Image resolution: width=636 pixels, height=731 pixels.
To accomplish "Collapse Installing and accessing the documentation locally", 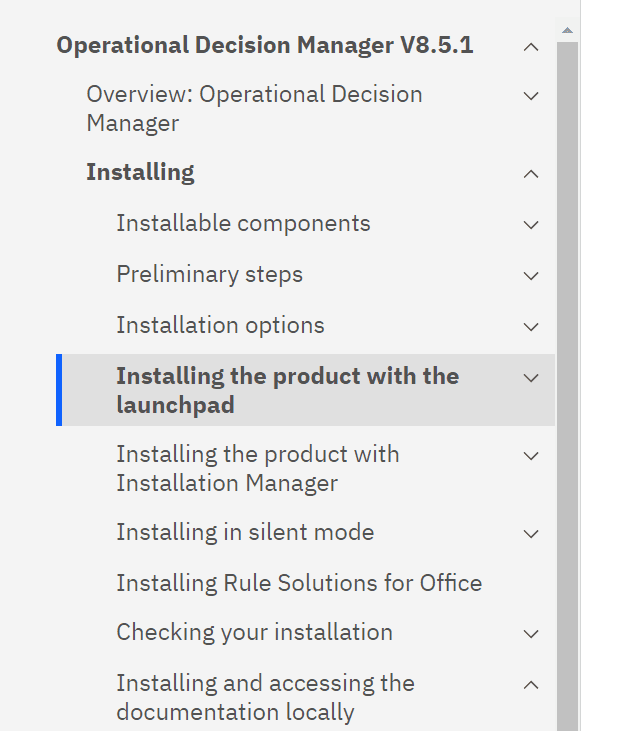I will pos(531,685).
